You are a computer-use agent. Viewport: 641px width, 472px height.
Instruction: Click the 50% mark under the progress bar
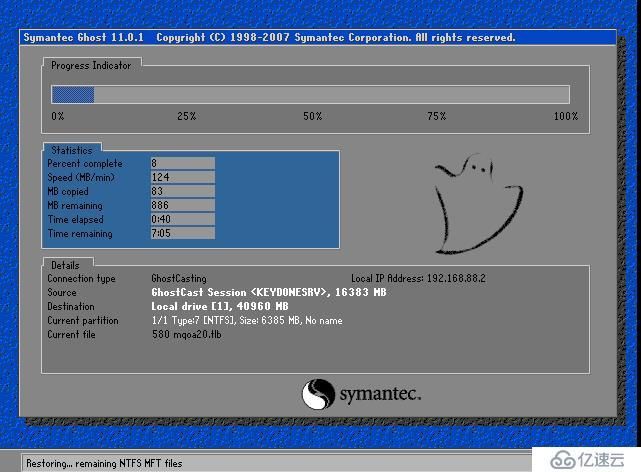[x=313, y=117]
